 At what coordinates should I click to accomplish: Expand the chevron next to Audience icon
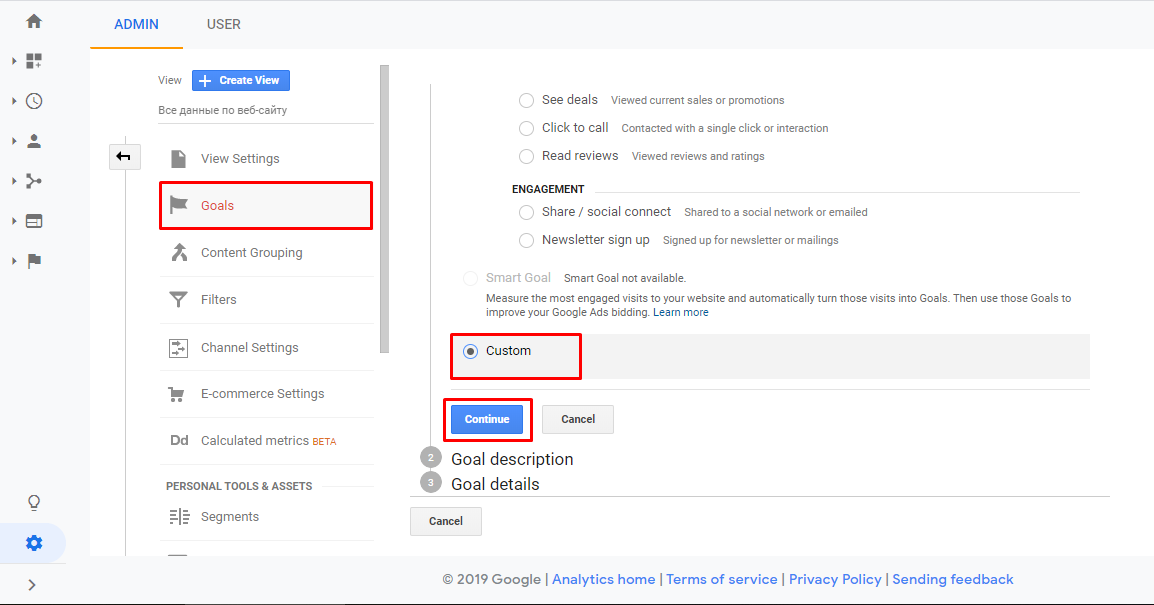[12, 140]
